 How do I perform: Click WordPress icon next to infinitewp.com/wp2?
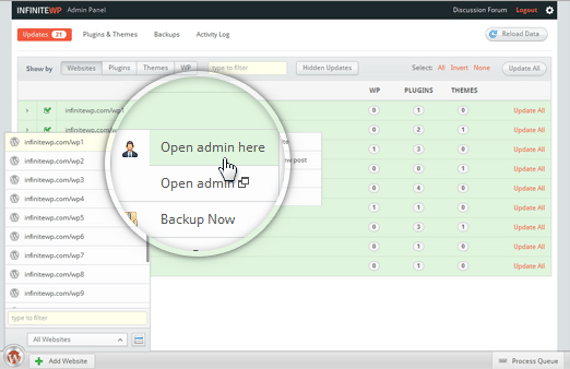15,161
